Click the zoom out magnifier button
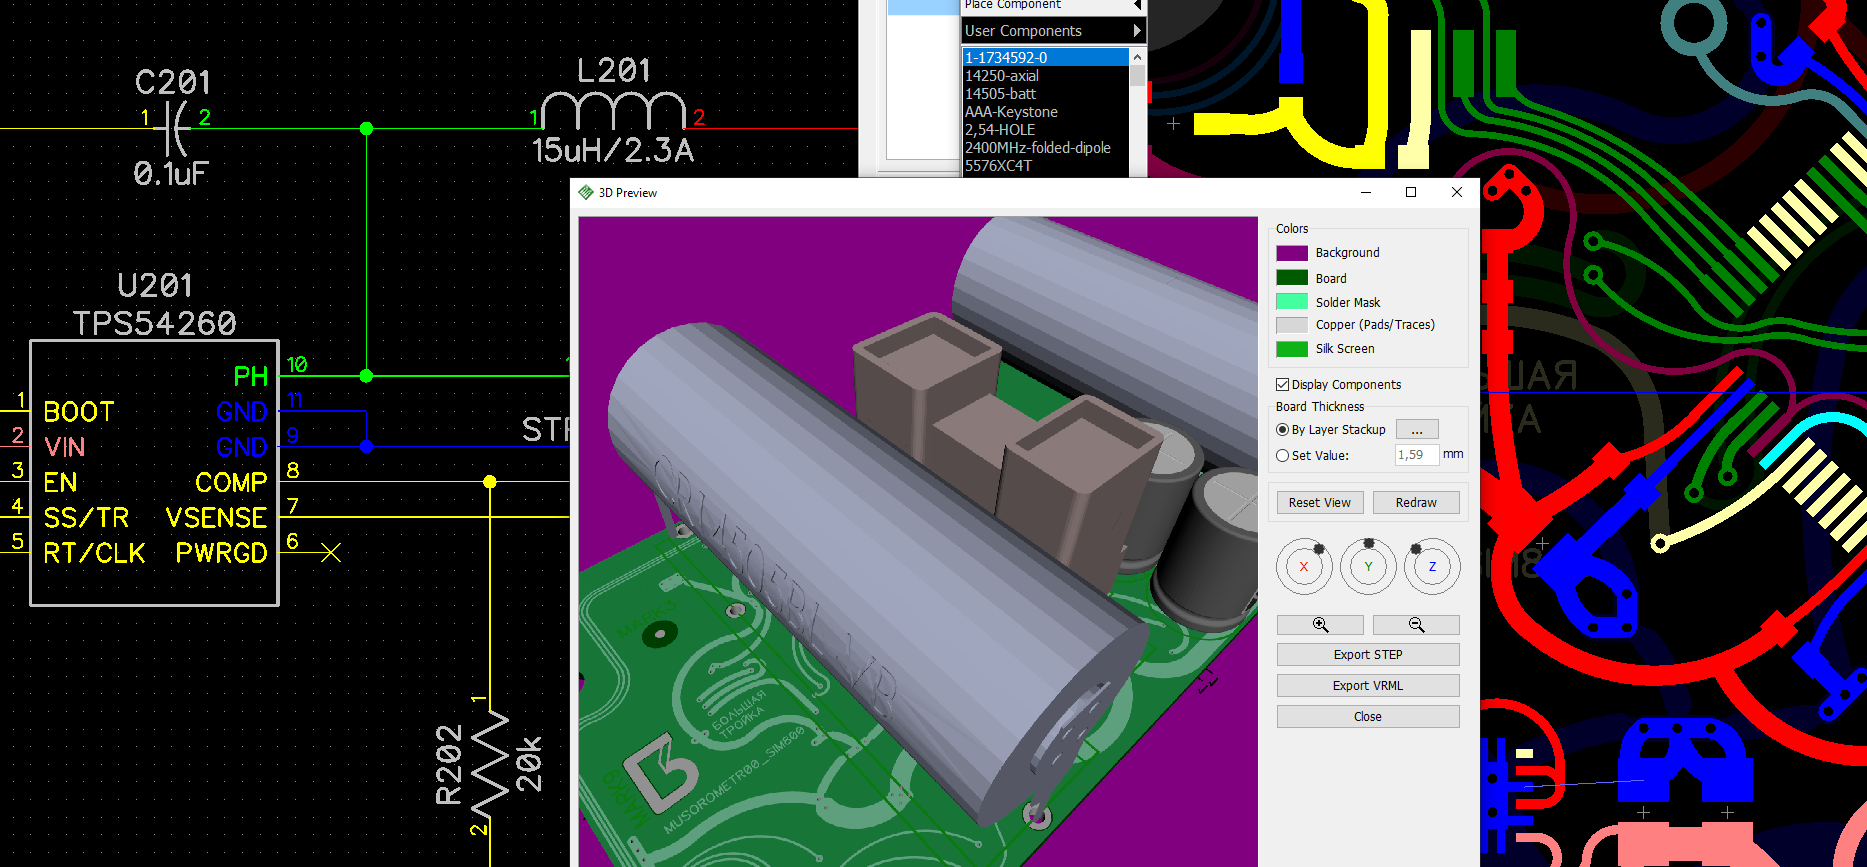The width and height of the screenshot is (1867, 867). point(1416,625)
